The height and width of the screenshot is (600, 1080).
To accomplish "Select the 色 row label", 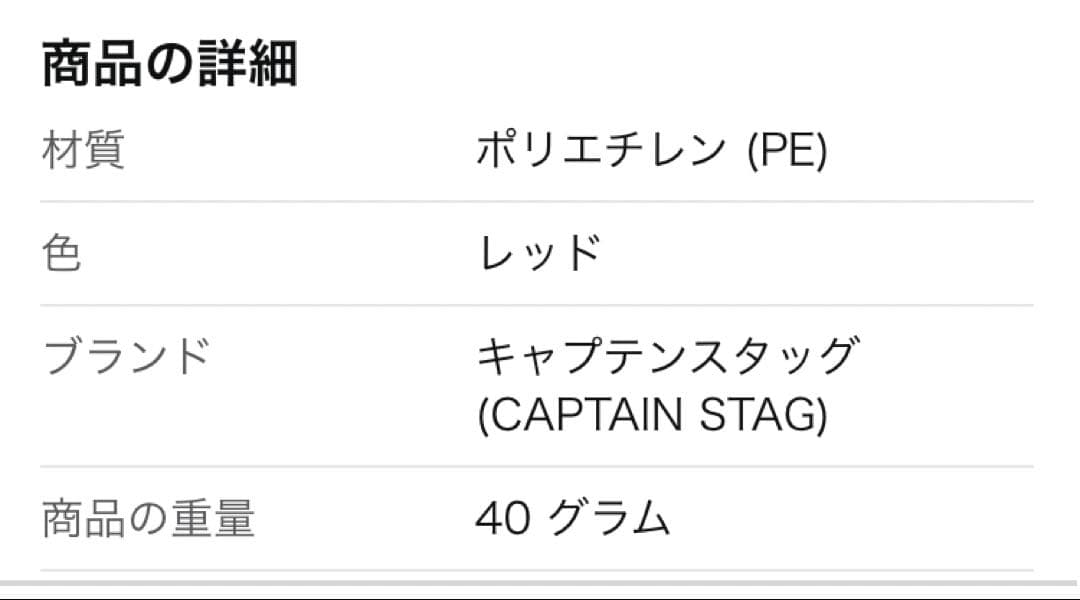I will click(62, 253).
